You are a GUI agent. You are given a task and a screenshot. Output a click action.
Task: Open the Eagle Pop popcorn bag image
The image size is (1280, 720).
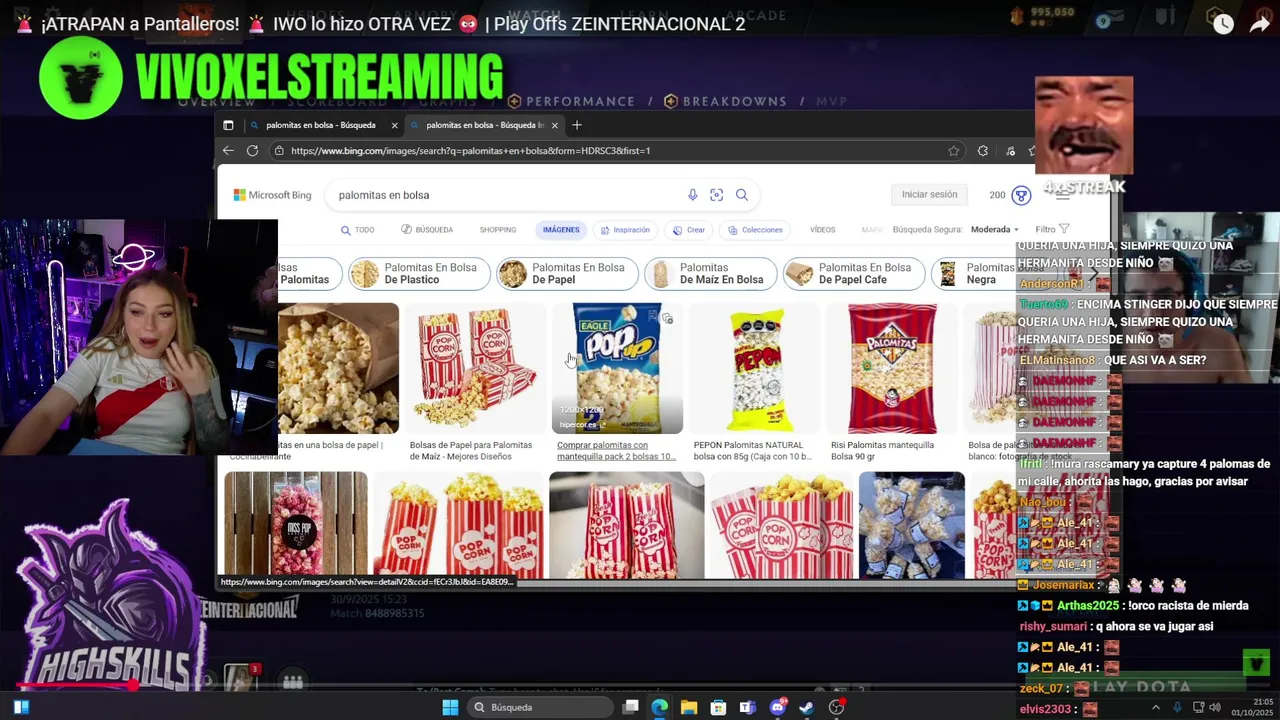[617, 368]
